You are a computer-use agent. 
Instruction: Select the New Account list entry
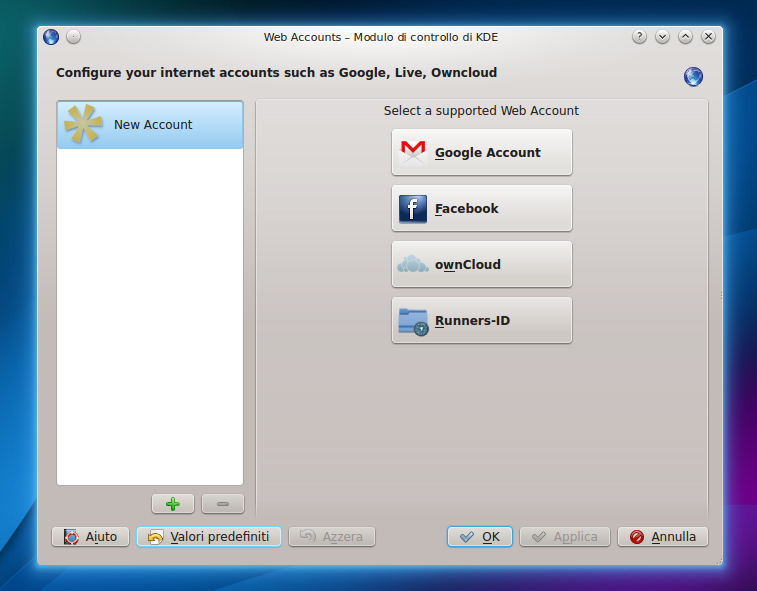tap(150, 125)
